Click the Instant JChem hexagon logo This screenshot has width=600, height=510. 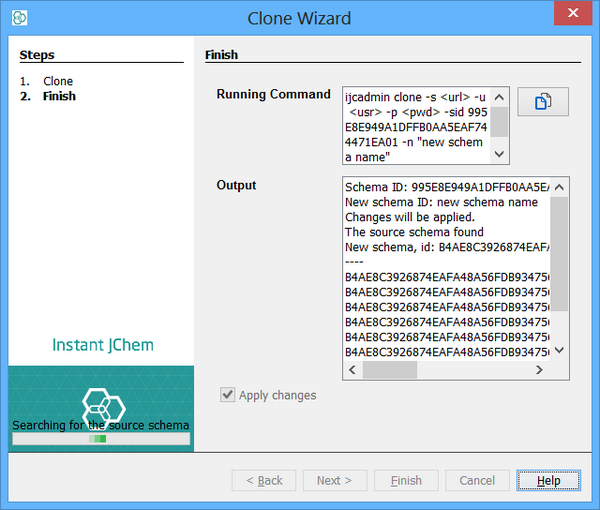click(x=103, y=404)
